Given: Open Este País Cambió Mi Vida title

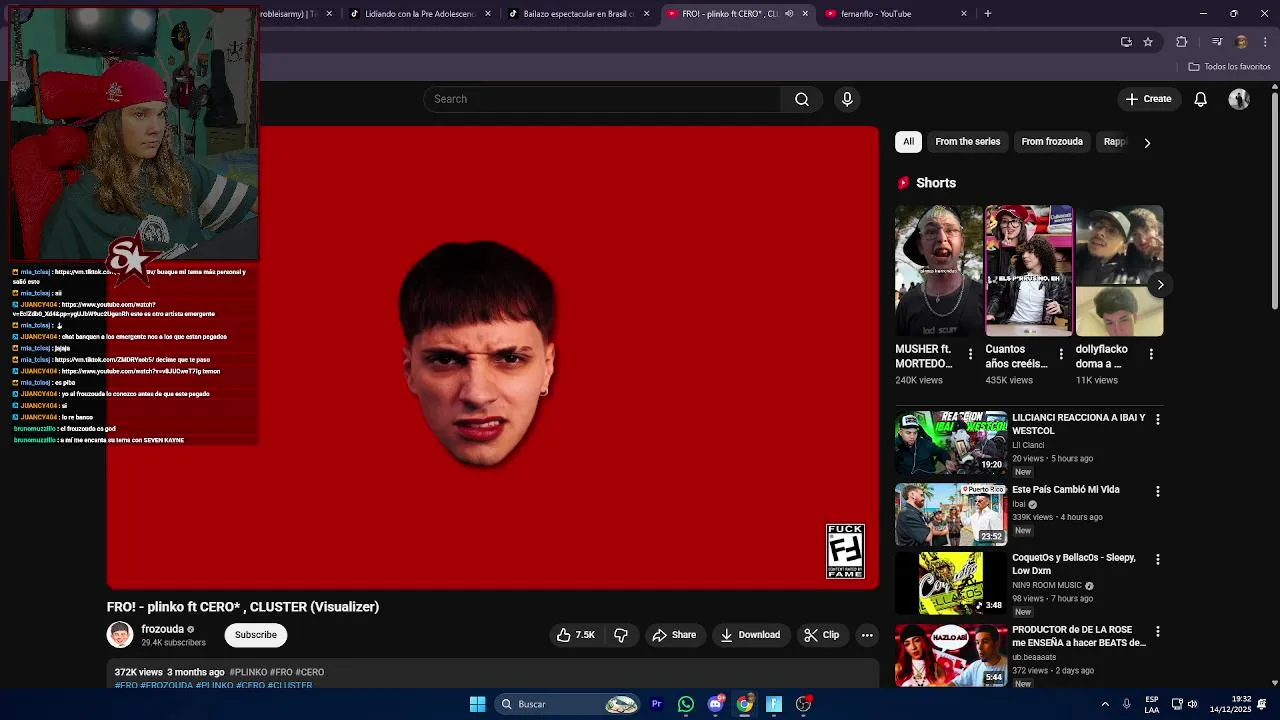Looking at the screenshot, I should [1066, 490].
